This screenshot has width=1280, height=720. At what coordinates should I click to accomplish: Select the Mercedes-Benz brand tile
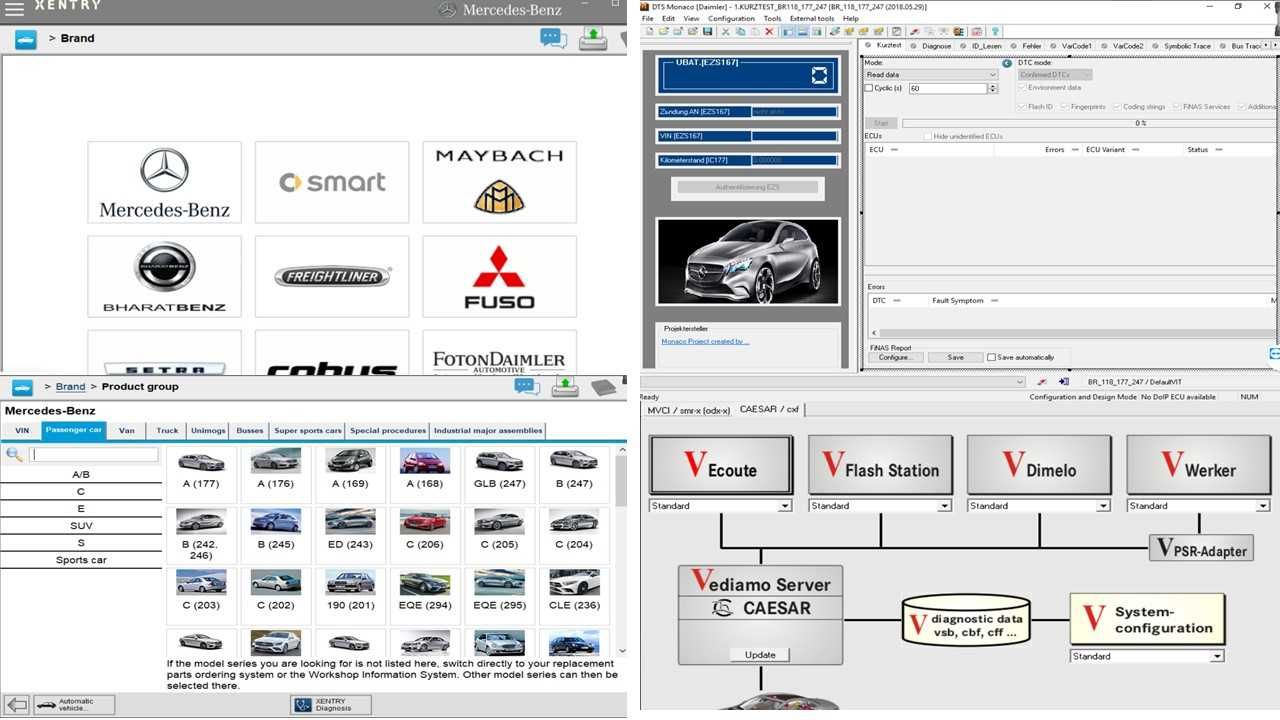click(x=164, y=182)
